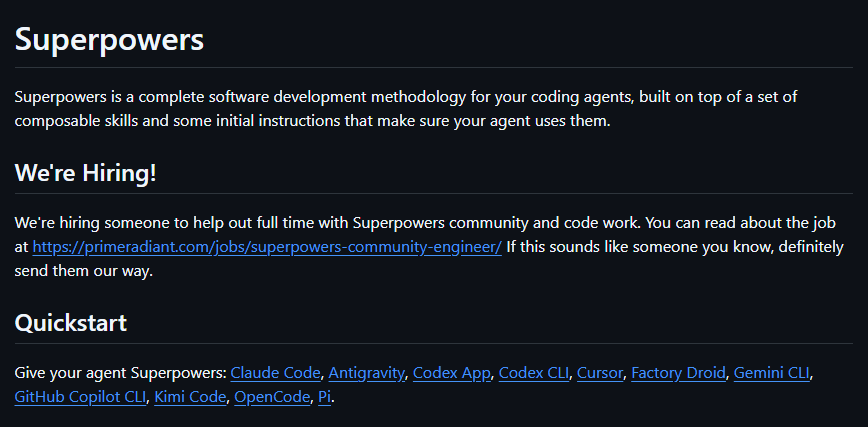Click the Pi link
The image size is (868, 427).
tap(324, 397)
